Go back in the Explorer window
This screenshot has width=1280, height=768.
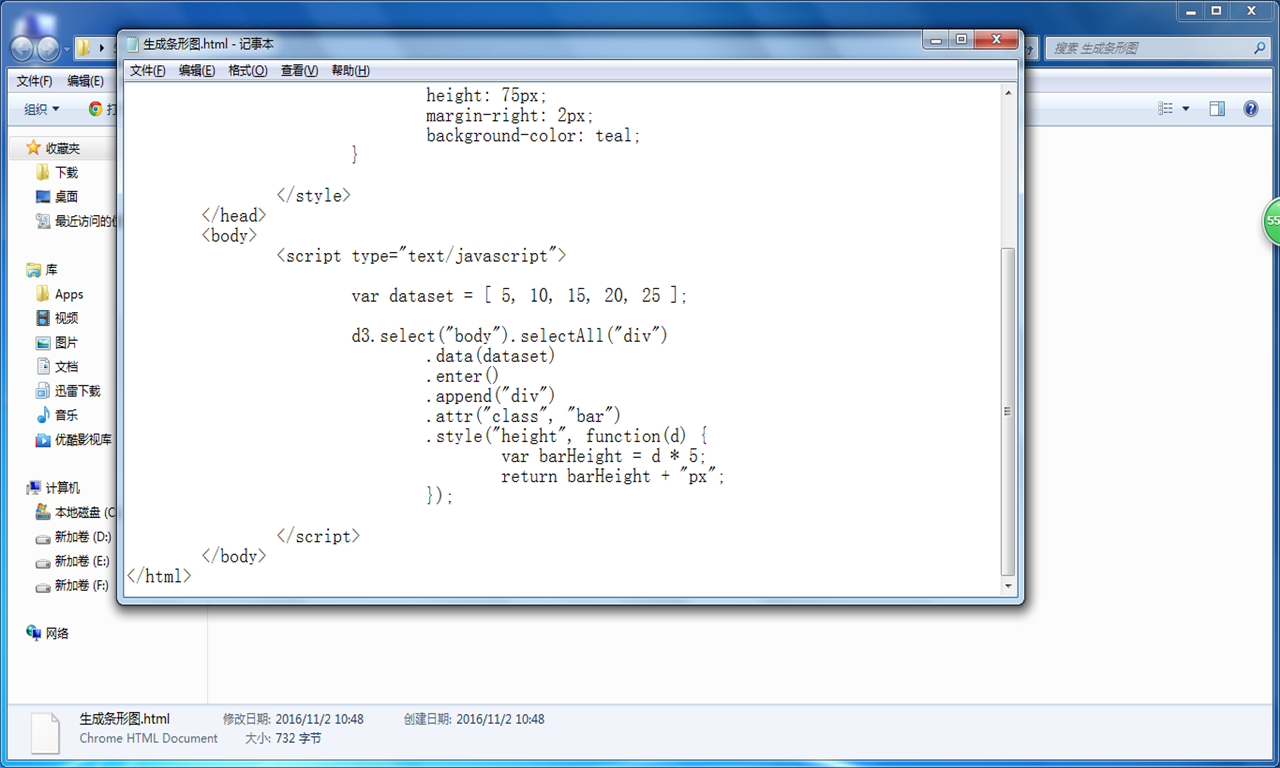(x=23, y=48)
